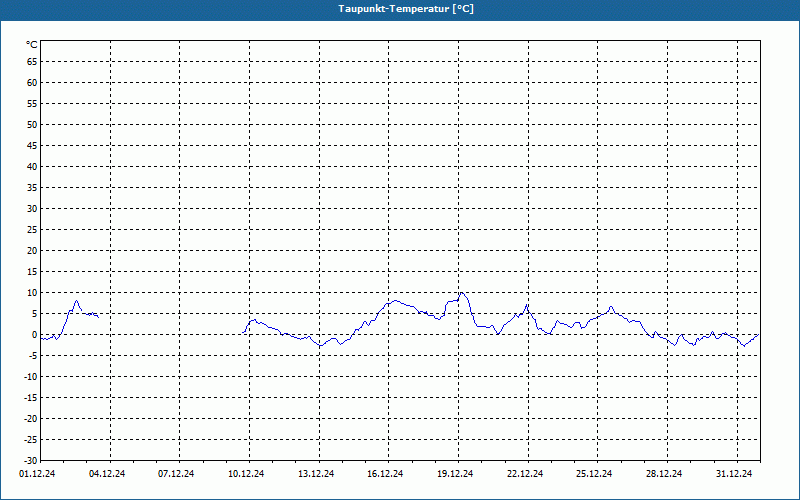800x500 pixels.
Task: Click the 19.12.24 date label
Action: tap(455, 474)
